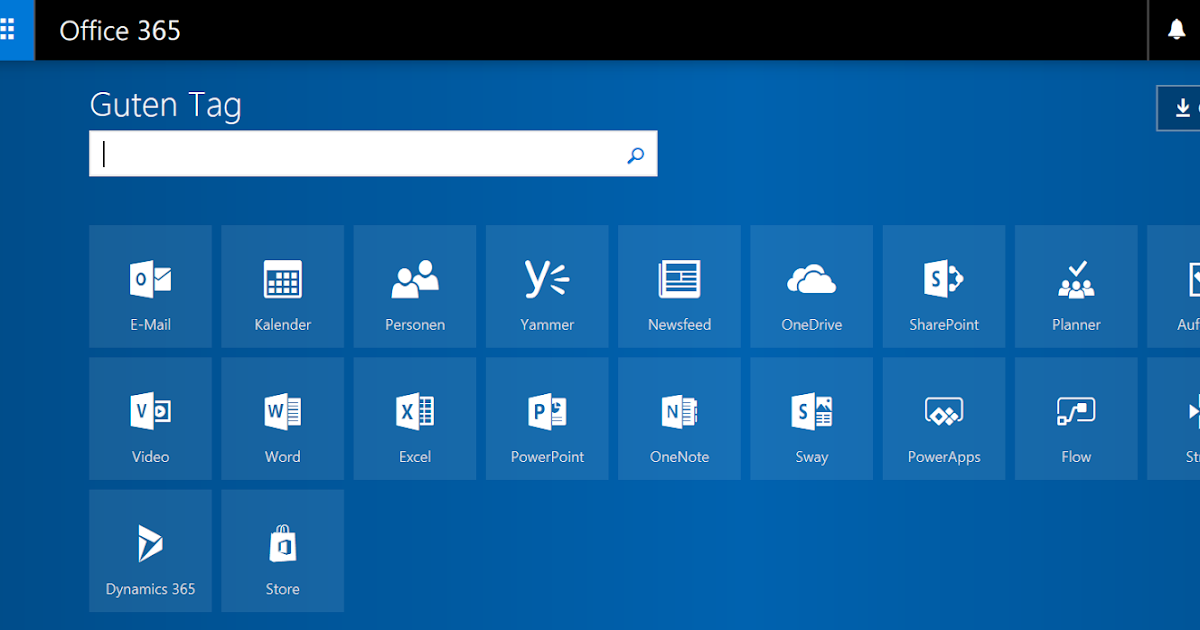Open the SharePoint tile
This screenshot has width=1200, height=630.
[944, 286]
